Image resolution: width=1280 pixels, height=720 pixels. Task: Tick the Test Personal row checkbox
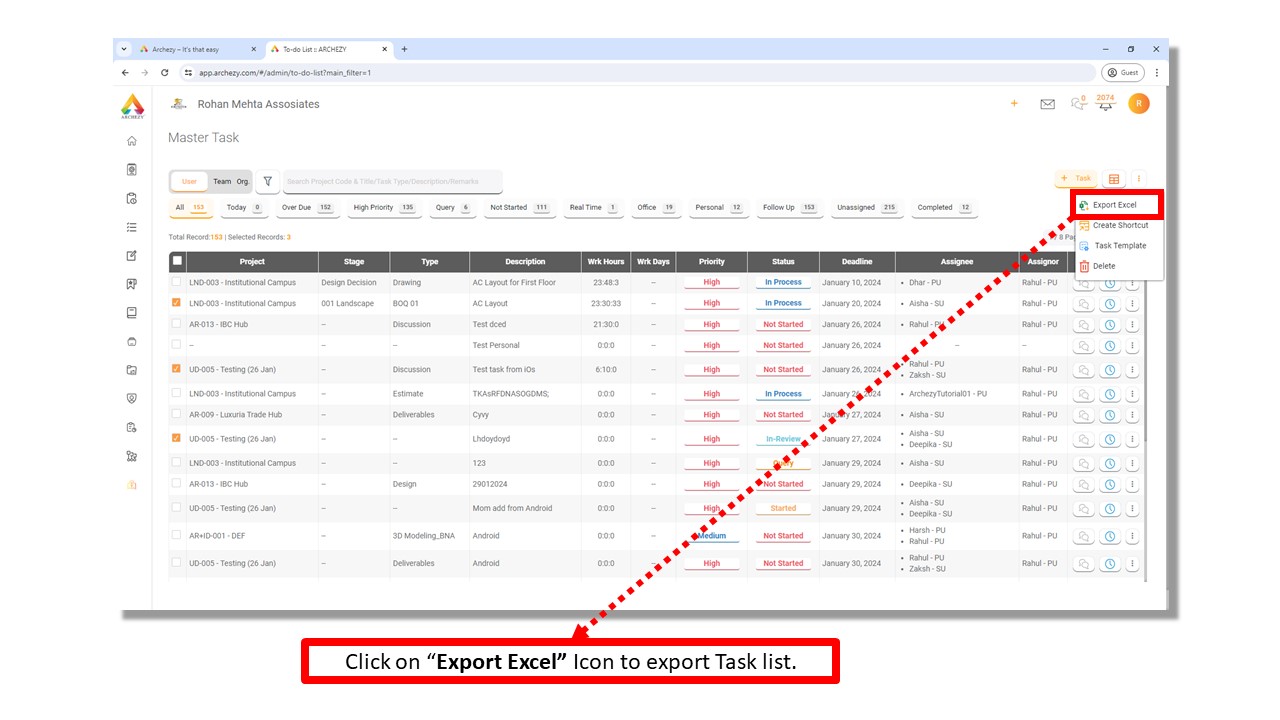click(x=177, y=345)
